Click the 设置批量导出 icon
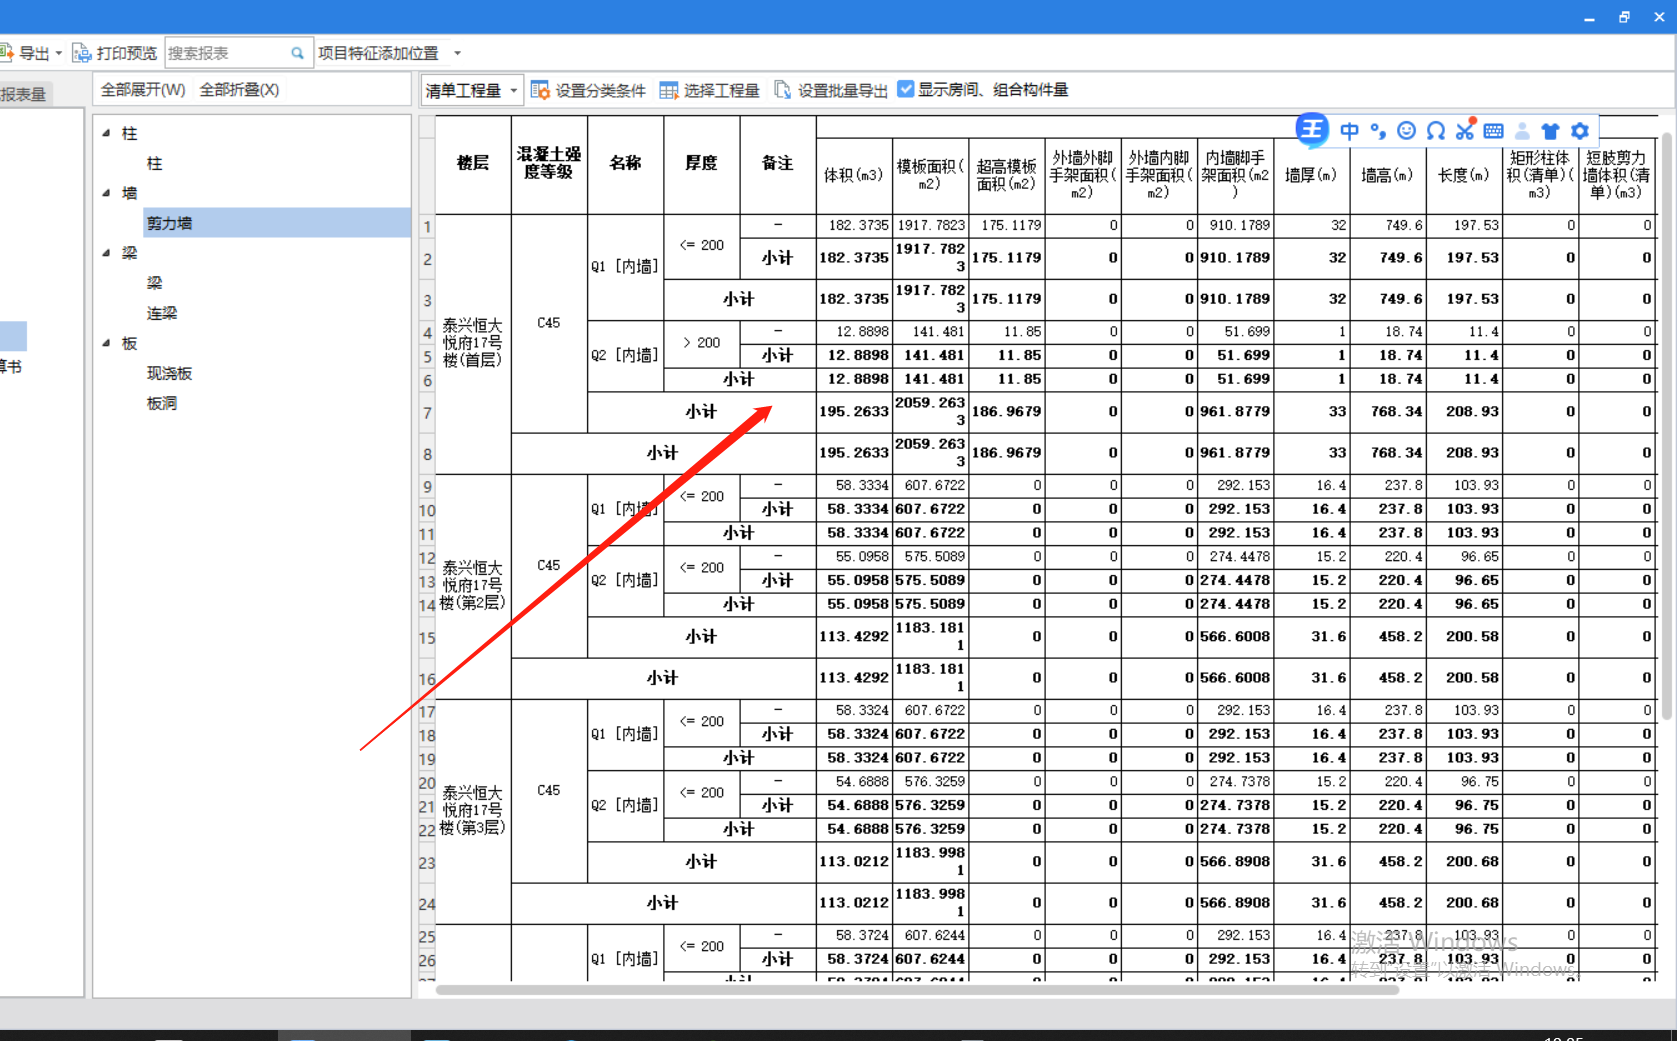The image size is (1677, 1041). pyautogui.click(x=783, y=90)
